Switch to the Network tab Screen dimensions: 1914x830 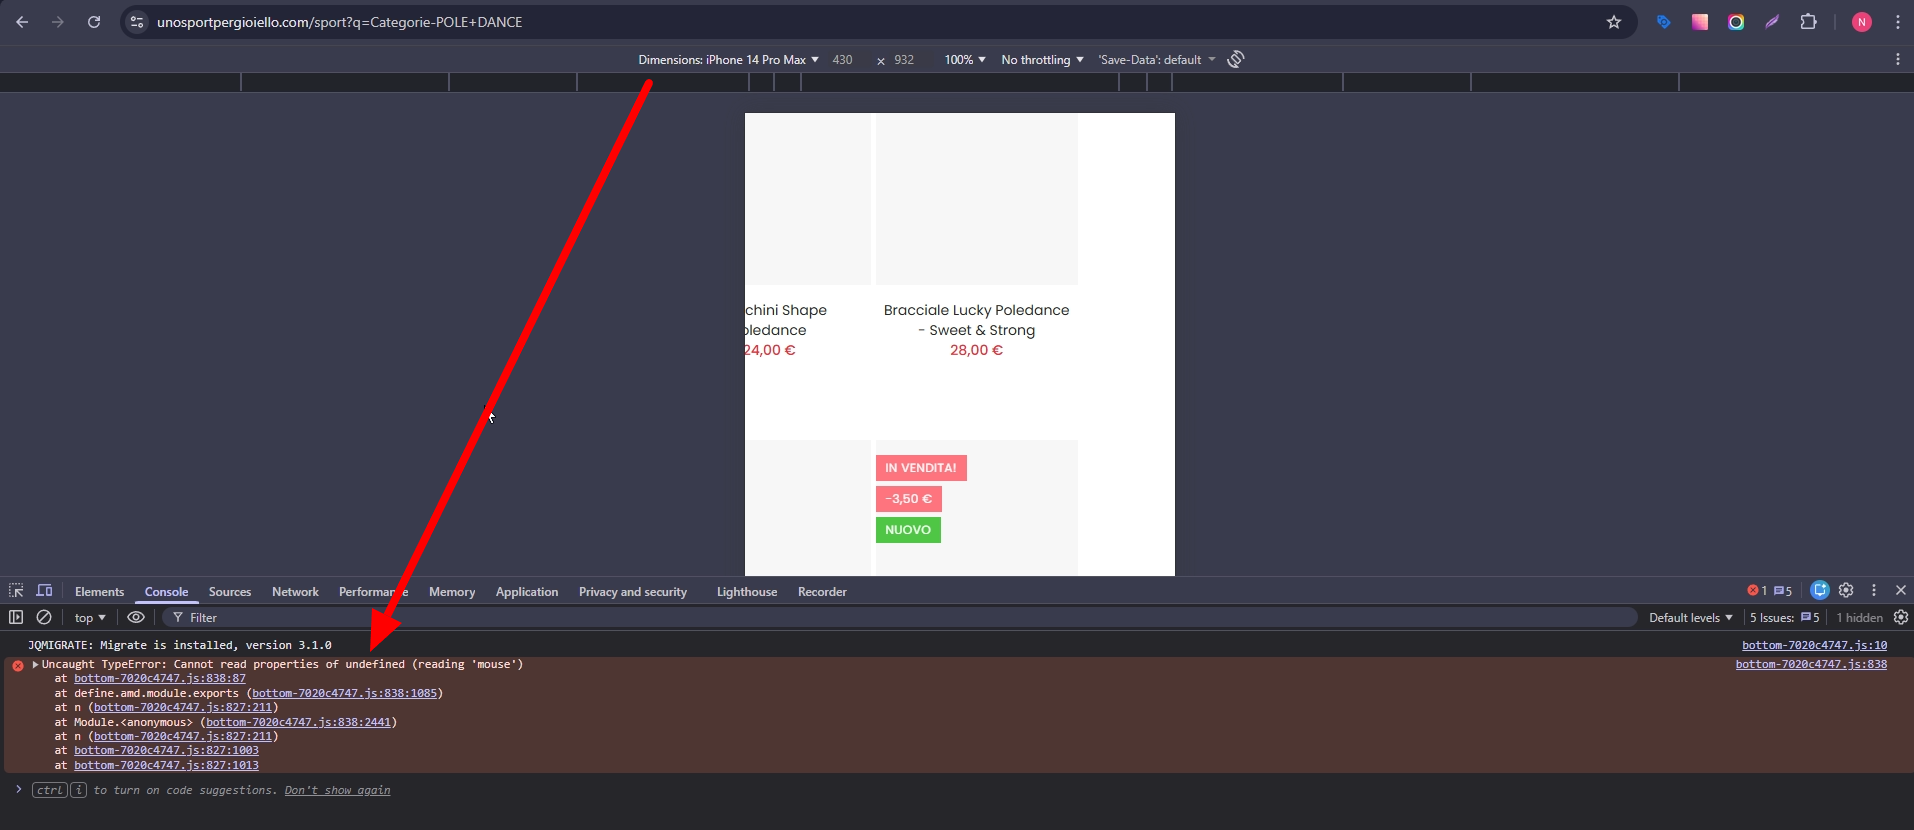[295, 592]
